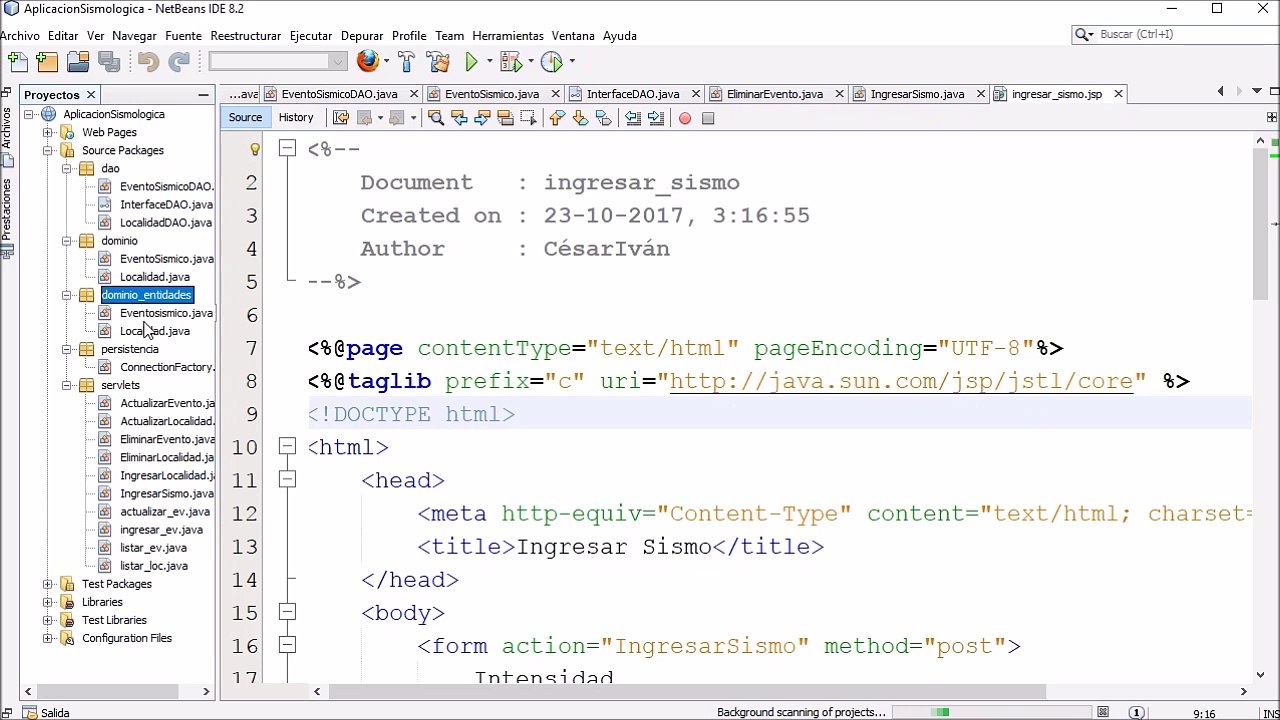The image size is (1280, 720).
Task: Expand the Web Pages tree node
Action: pos(47,132)
